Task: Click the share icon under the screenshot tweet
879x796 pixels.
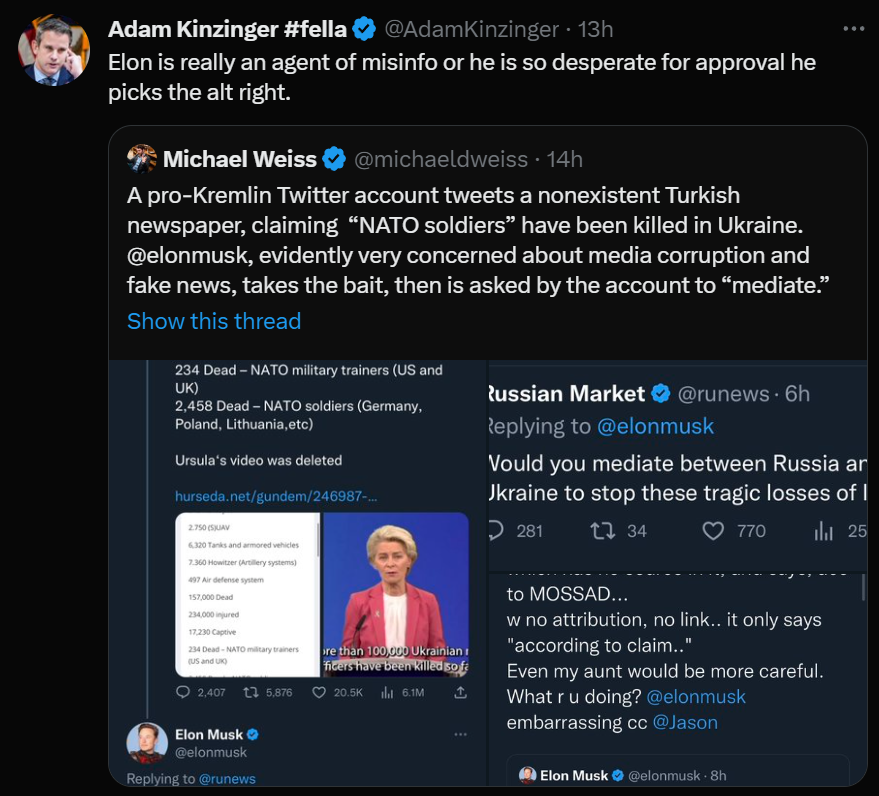Action: pyautogui.click(x=460, y=692)
